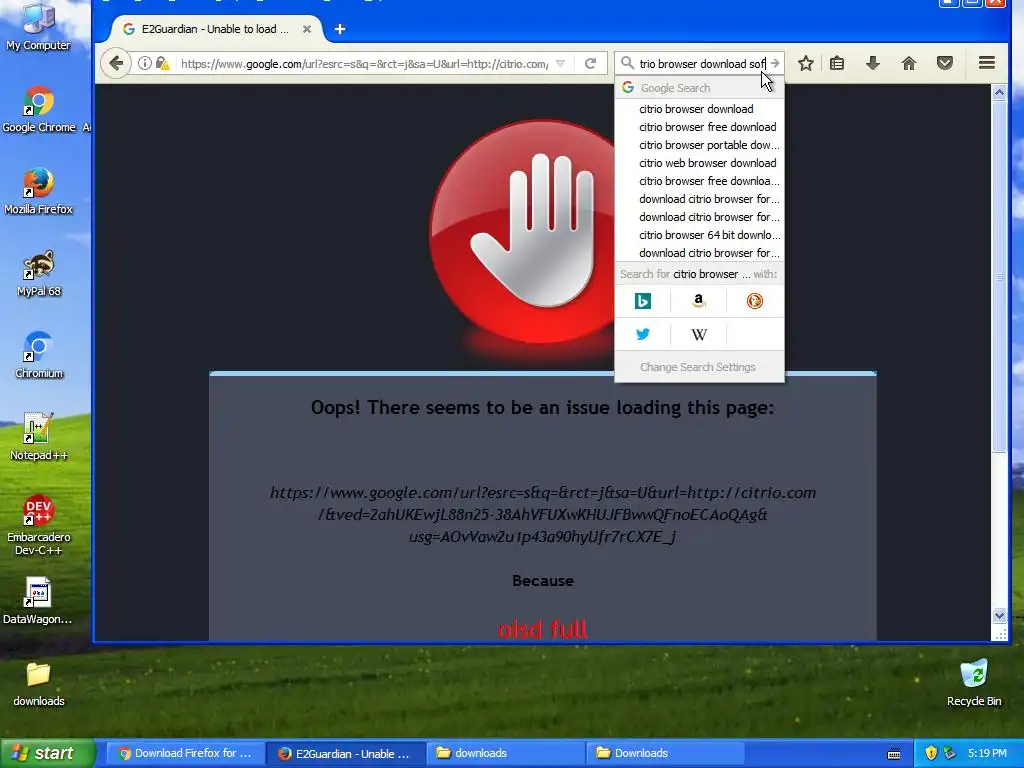Open Chromium desktop shortcut

point(39,356)
